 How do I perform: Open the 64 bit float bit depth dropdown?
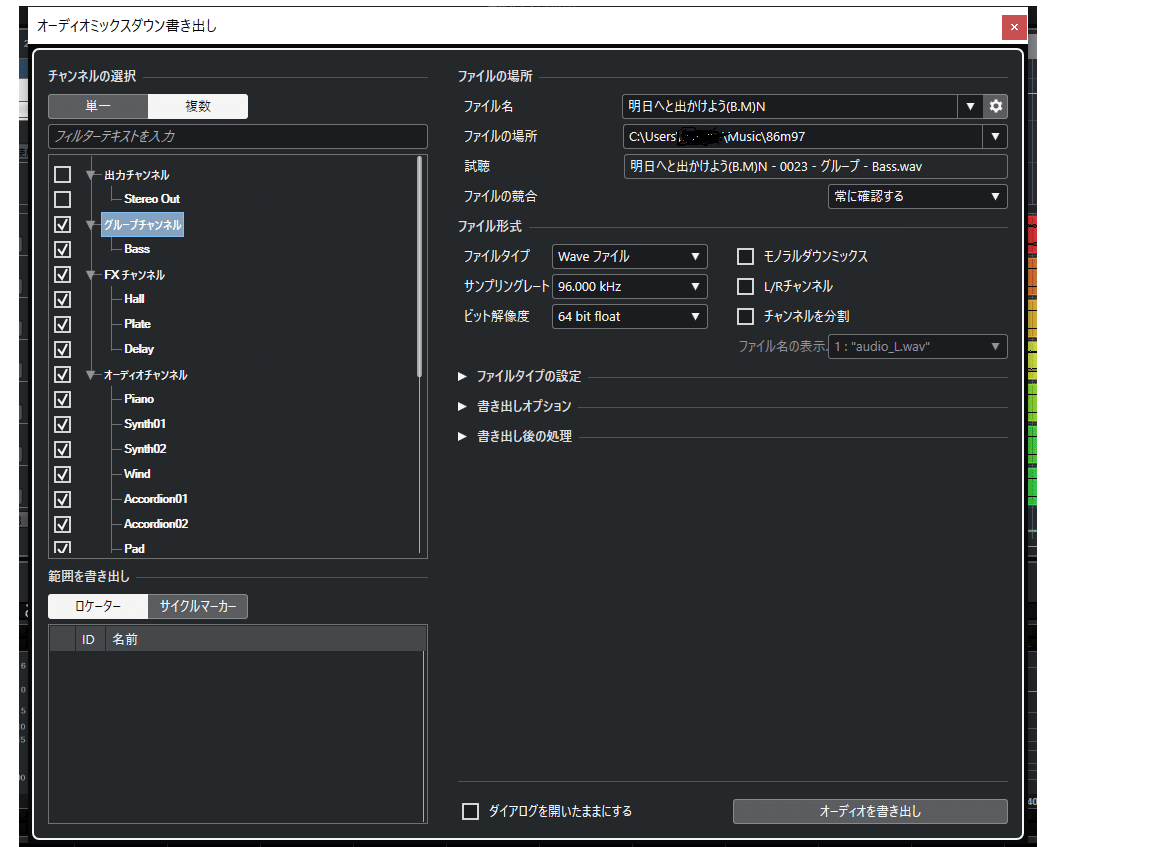pos(630,317)
